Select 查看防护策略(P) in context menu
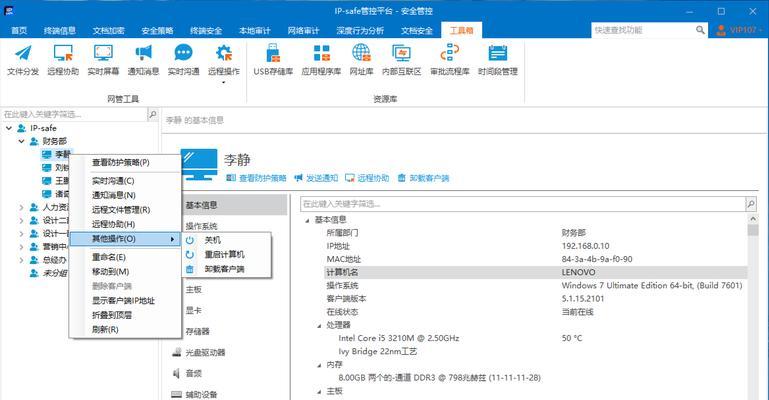 (x=126, y=162)
